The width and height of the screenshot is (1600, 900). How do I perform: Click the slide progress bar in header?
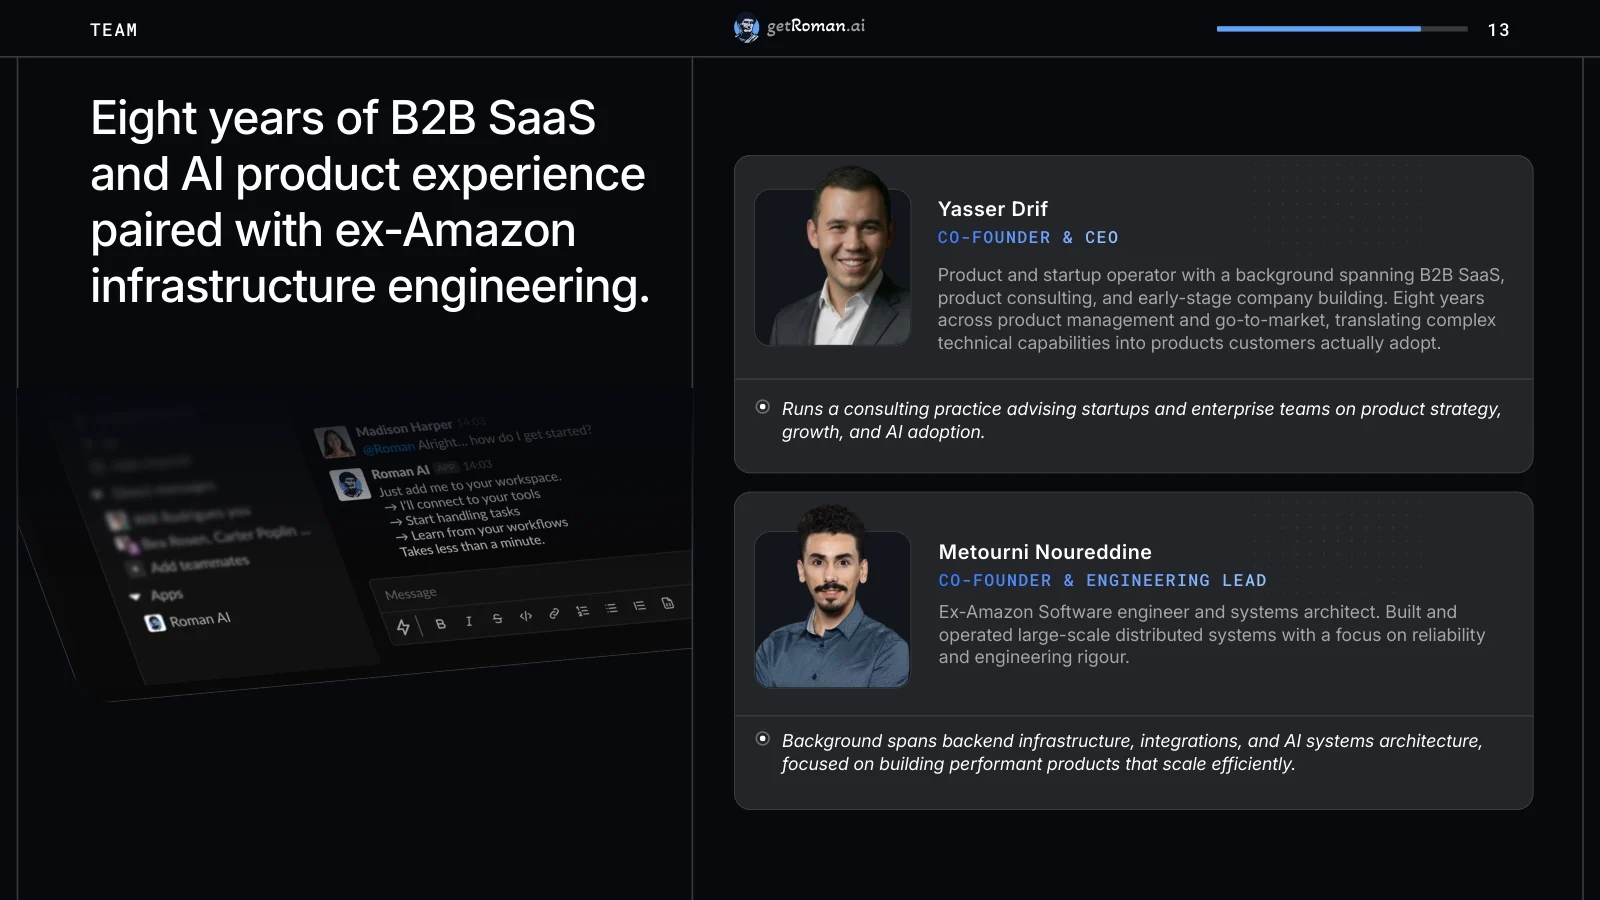[1342, 29]
